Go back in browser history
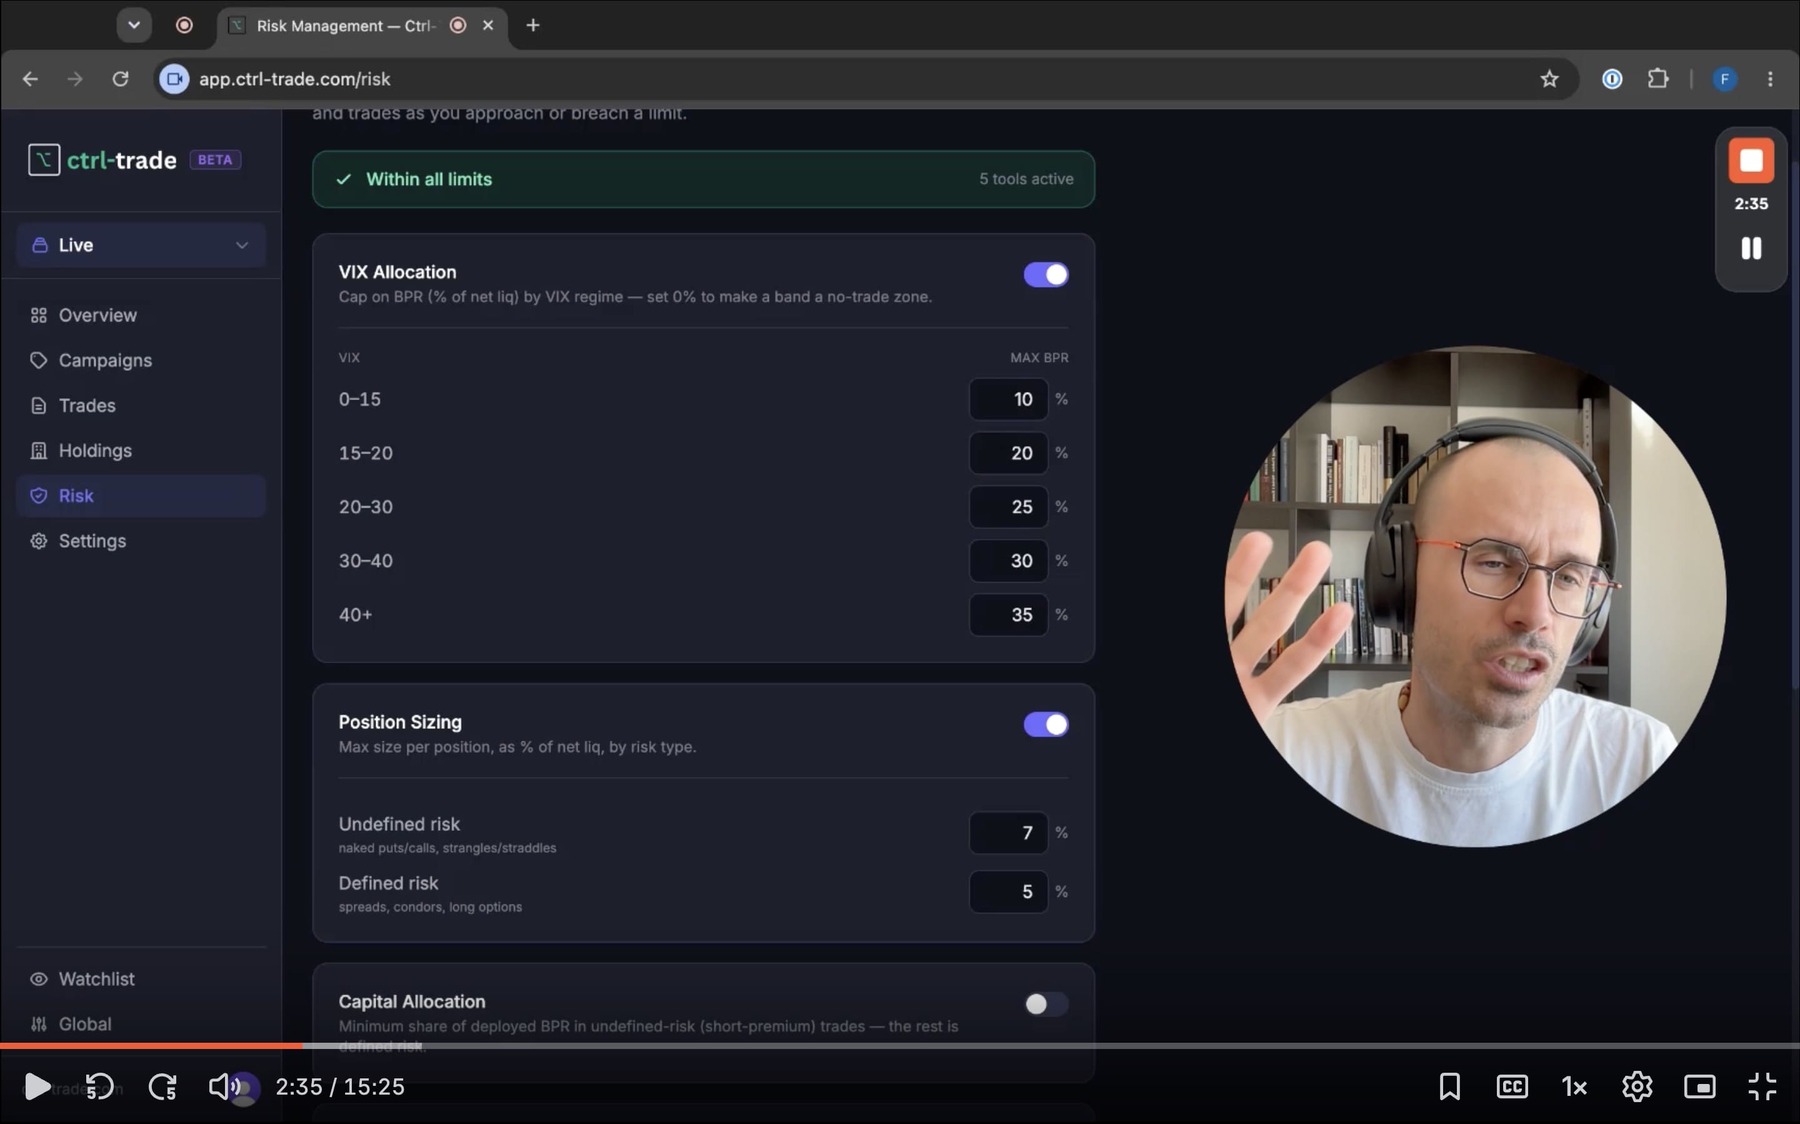 pos(30,79)
